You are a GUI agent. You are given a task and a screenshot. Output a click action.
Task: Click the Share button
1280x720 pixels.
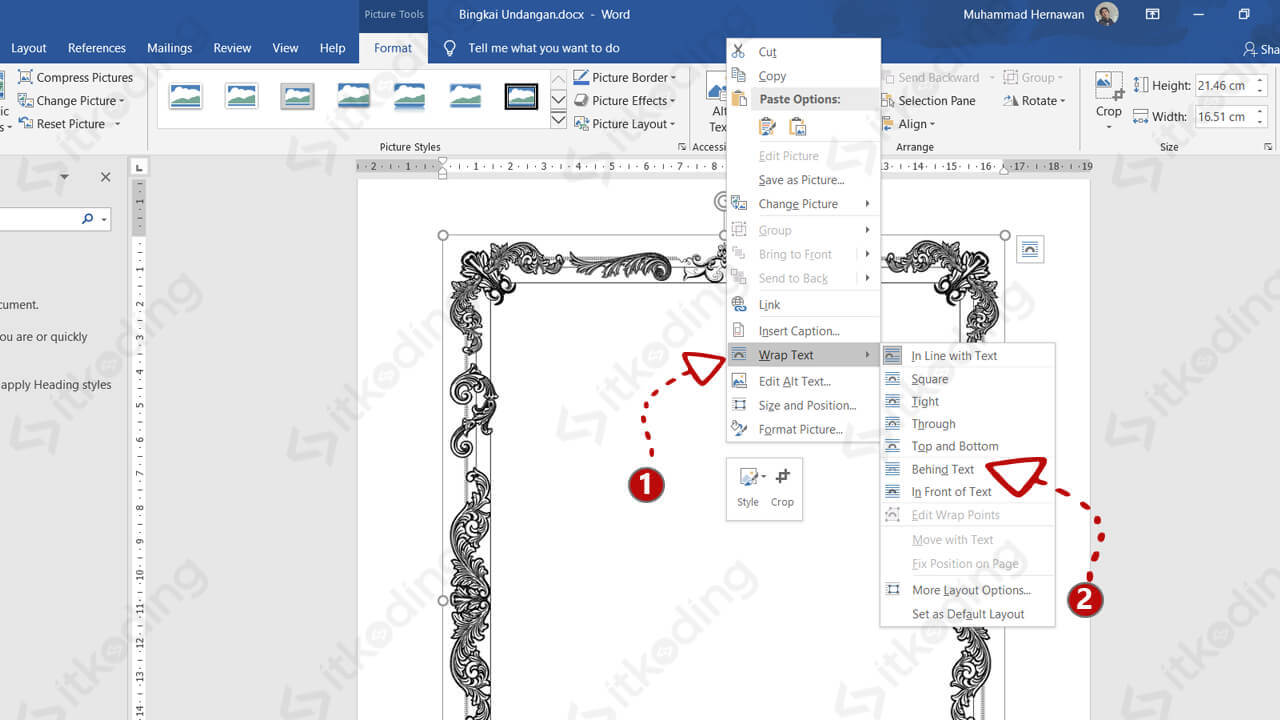tap(1261, 48)
